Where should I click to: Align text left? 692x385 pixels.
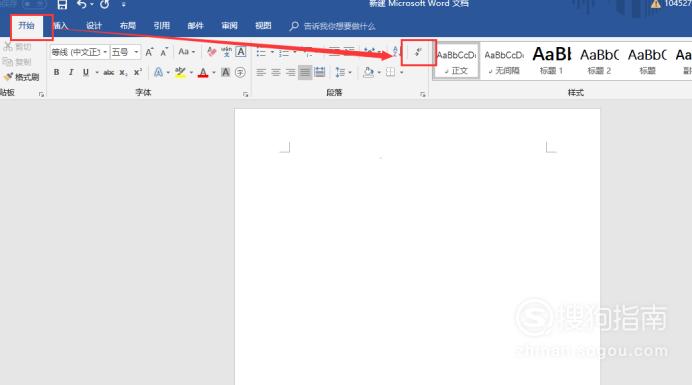[x=261, y=72]
